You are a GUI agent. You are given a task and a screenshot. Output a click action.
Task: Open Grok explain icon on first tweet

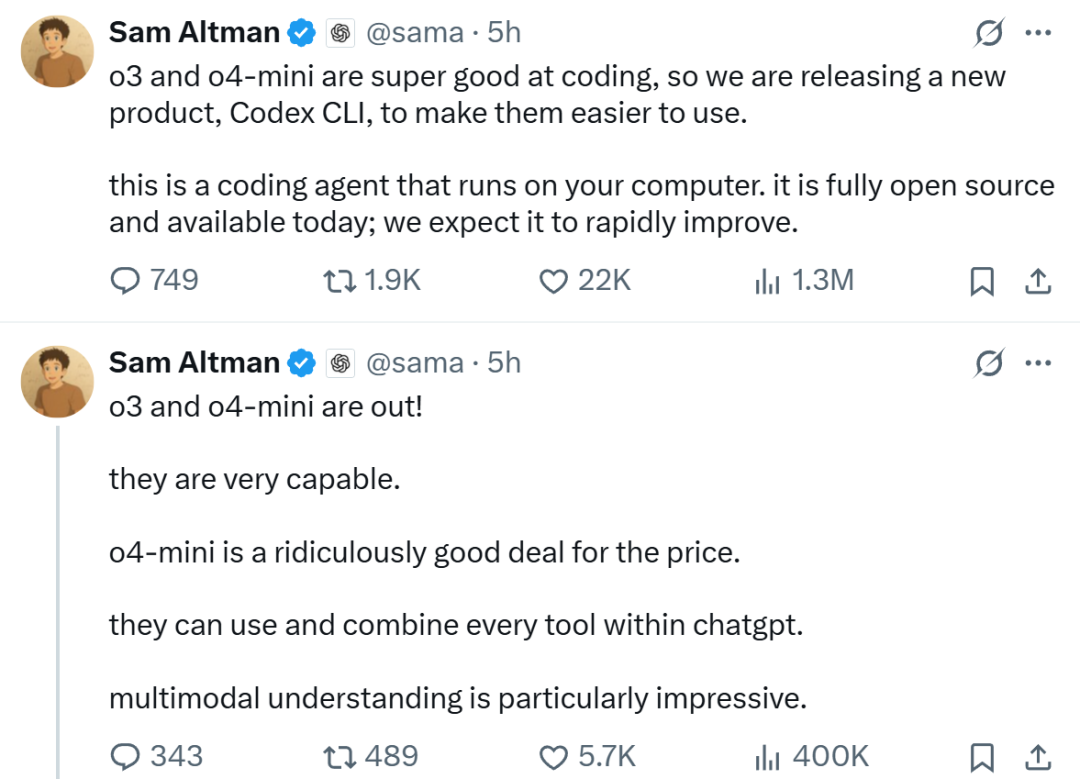click(x=988, y=32)
